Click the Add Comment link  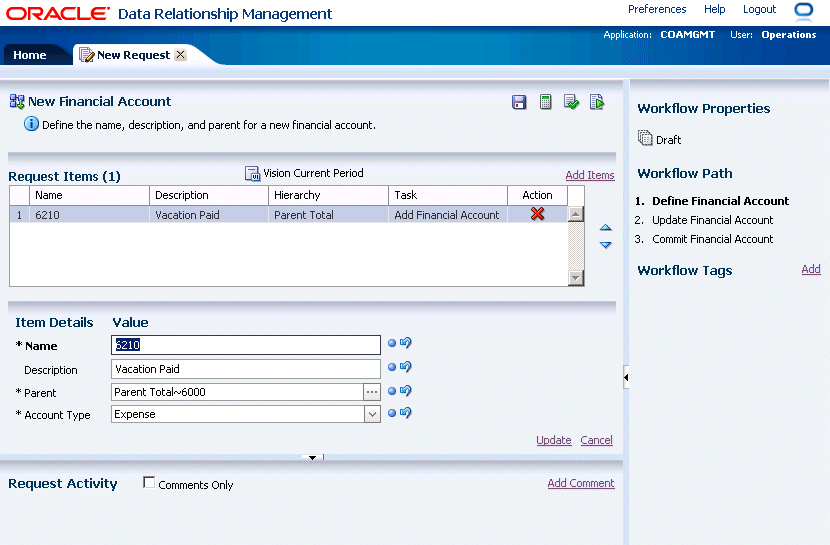(581, 483)
